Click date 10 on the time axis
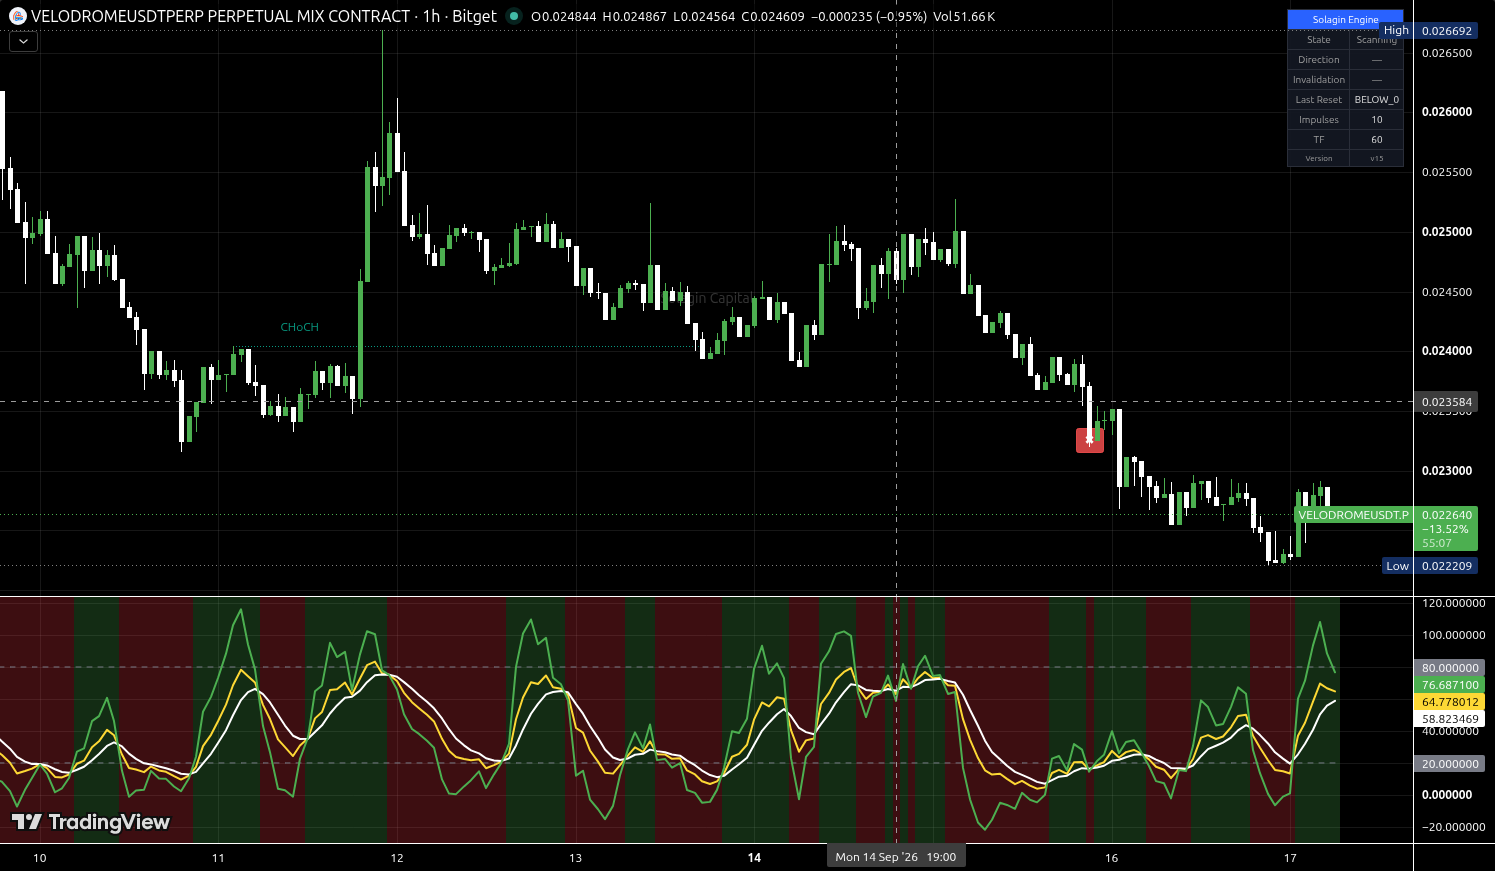1495x871 pixels. [x=40, y=858]
